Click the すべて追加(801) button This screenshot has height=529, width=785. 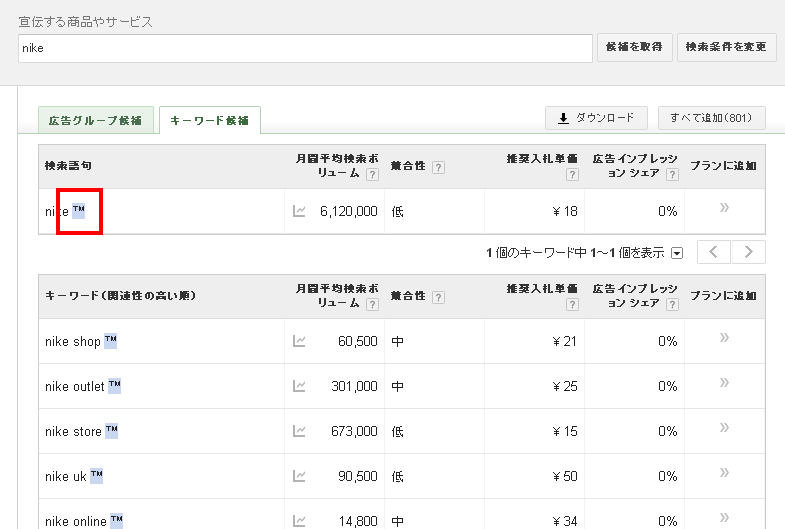(x=711, y=118)
